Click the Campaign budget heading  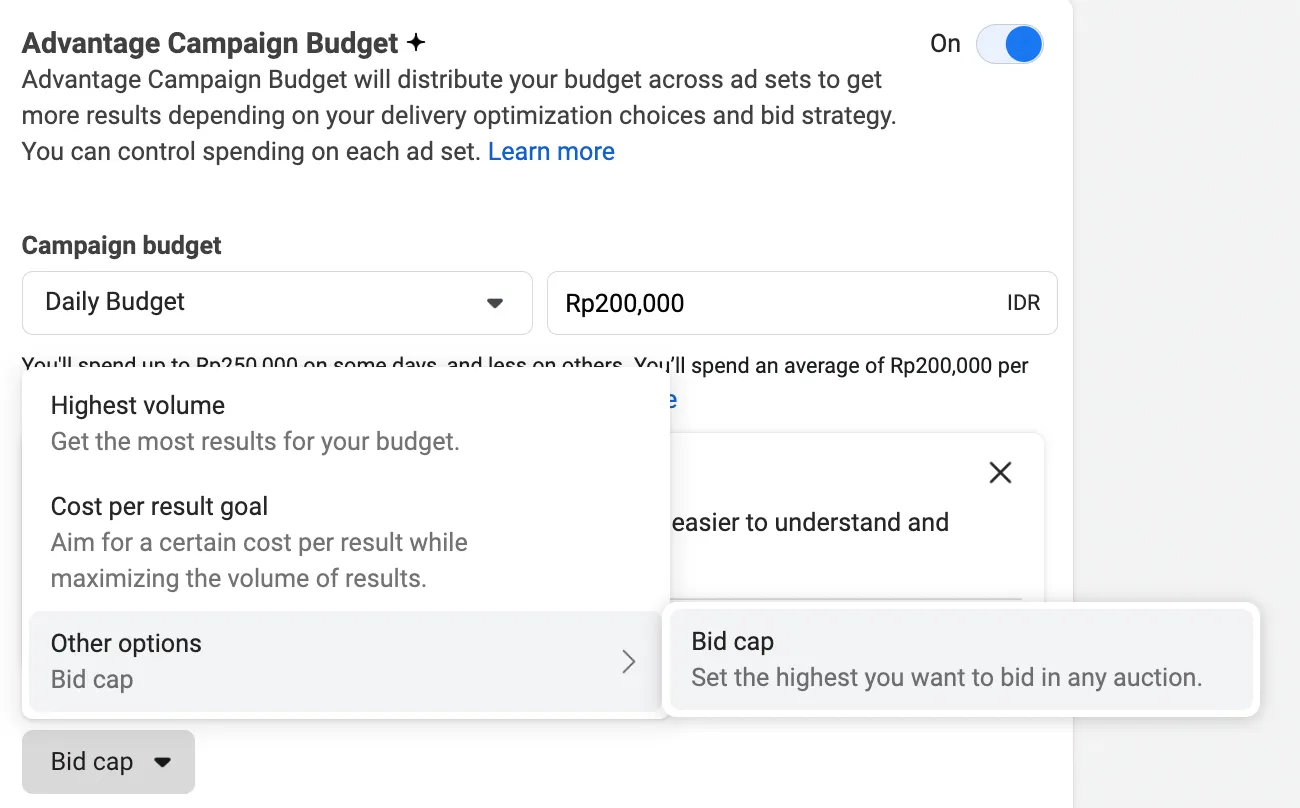(x=122, y=246)
